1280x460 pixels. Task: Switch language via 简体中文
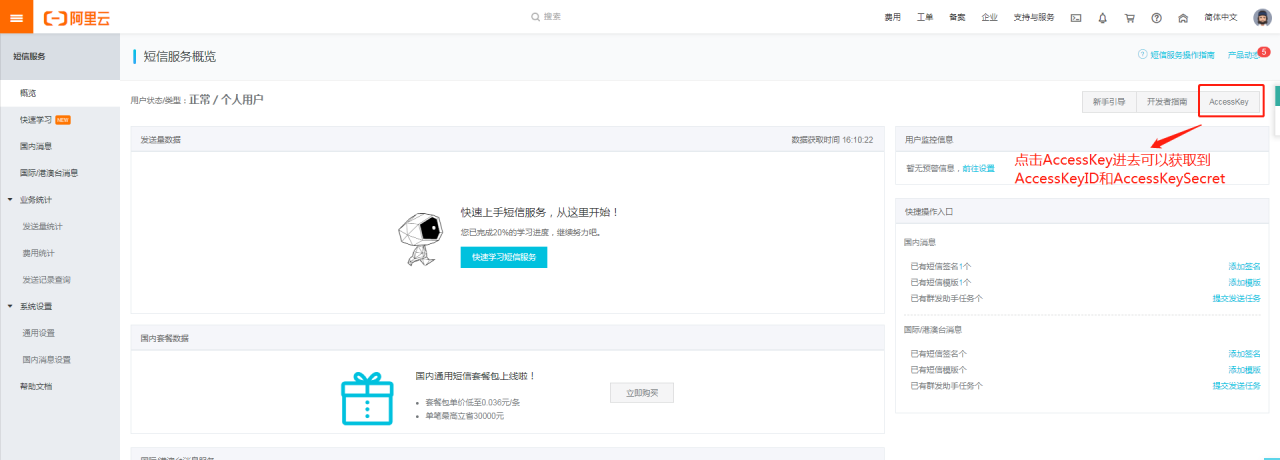1221,17
